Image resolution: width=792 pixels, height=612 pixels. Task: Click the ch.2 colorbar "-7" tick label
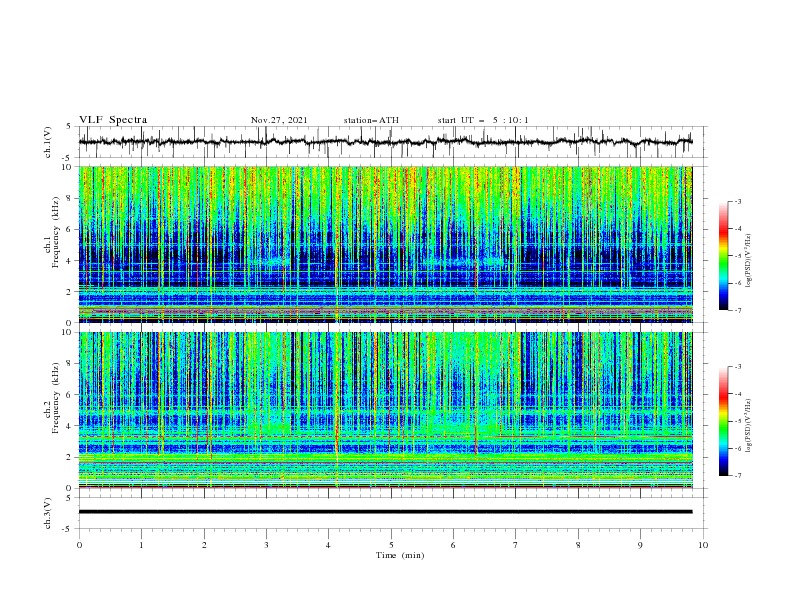tap(738, 476)
